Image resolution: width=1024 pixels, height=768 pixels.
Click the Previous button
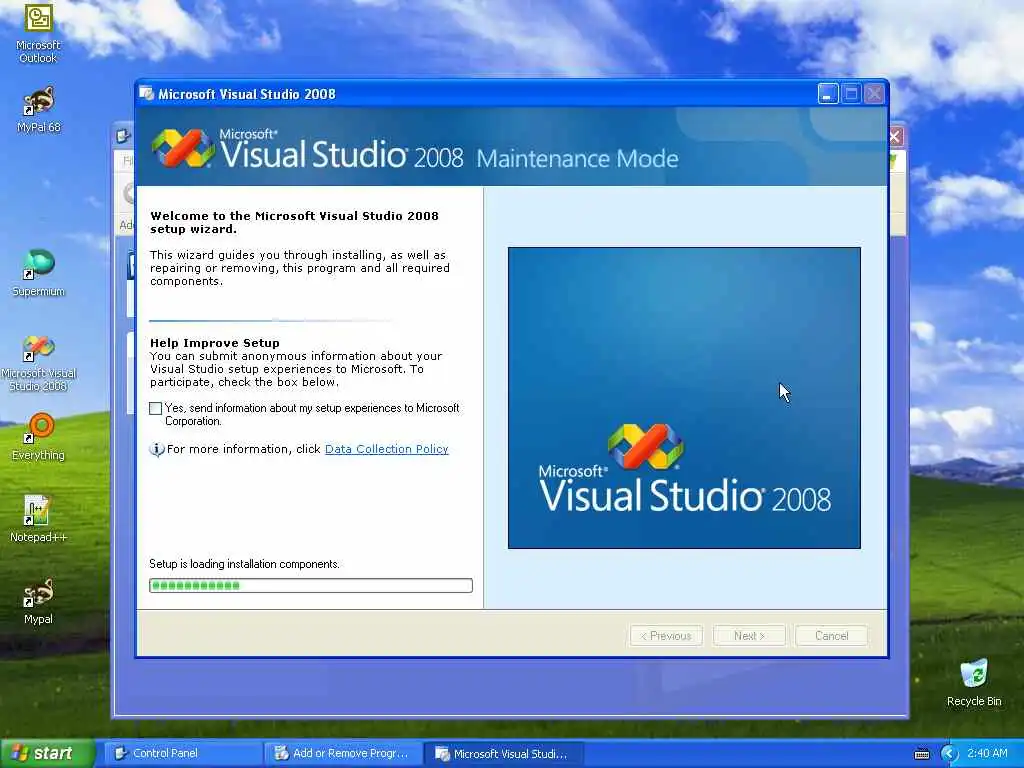pyautogui.click(x=666, y=636)
